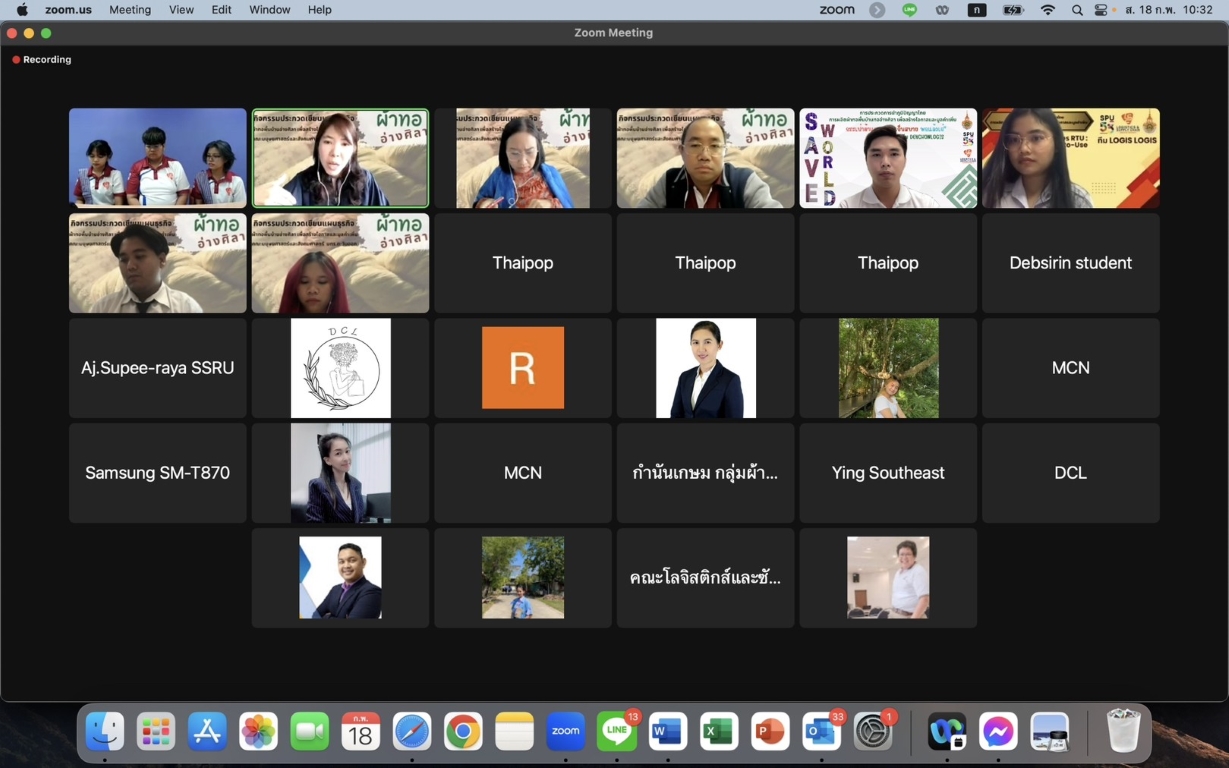1229x768 pixels.
Task: Open Control Center in menu bar
Action: [1101, 10]
